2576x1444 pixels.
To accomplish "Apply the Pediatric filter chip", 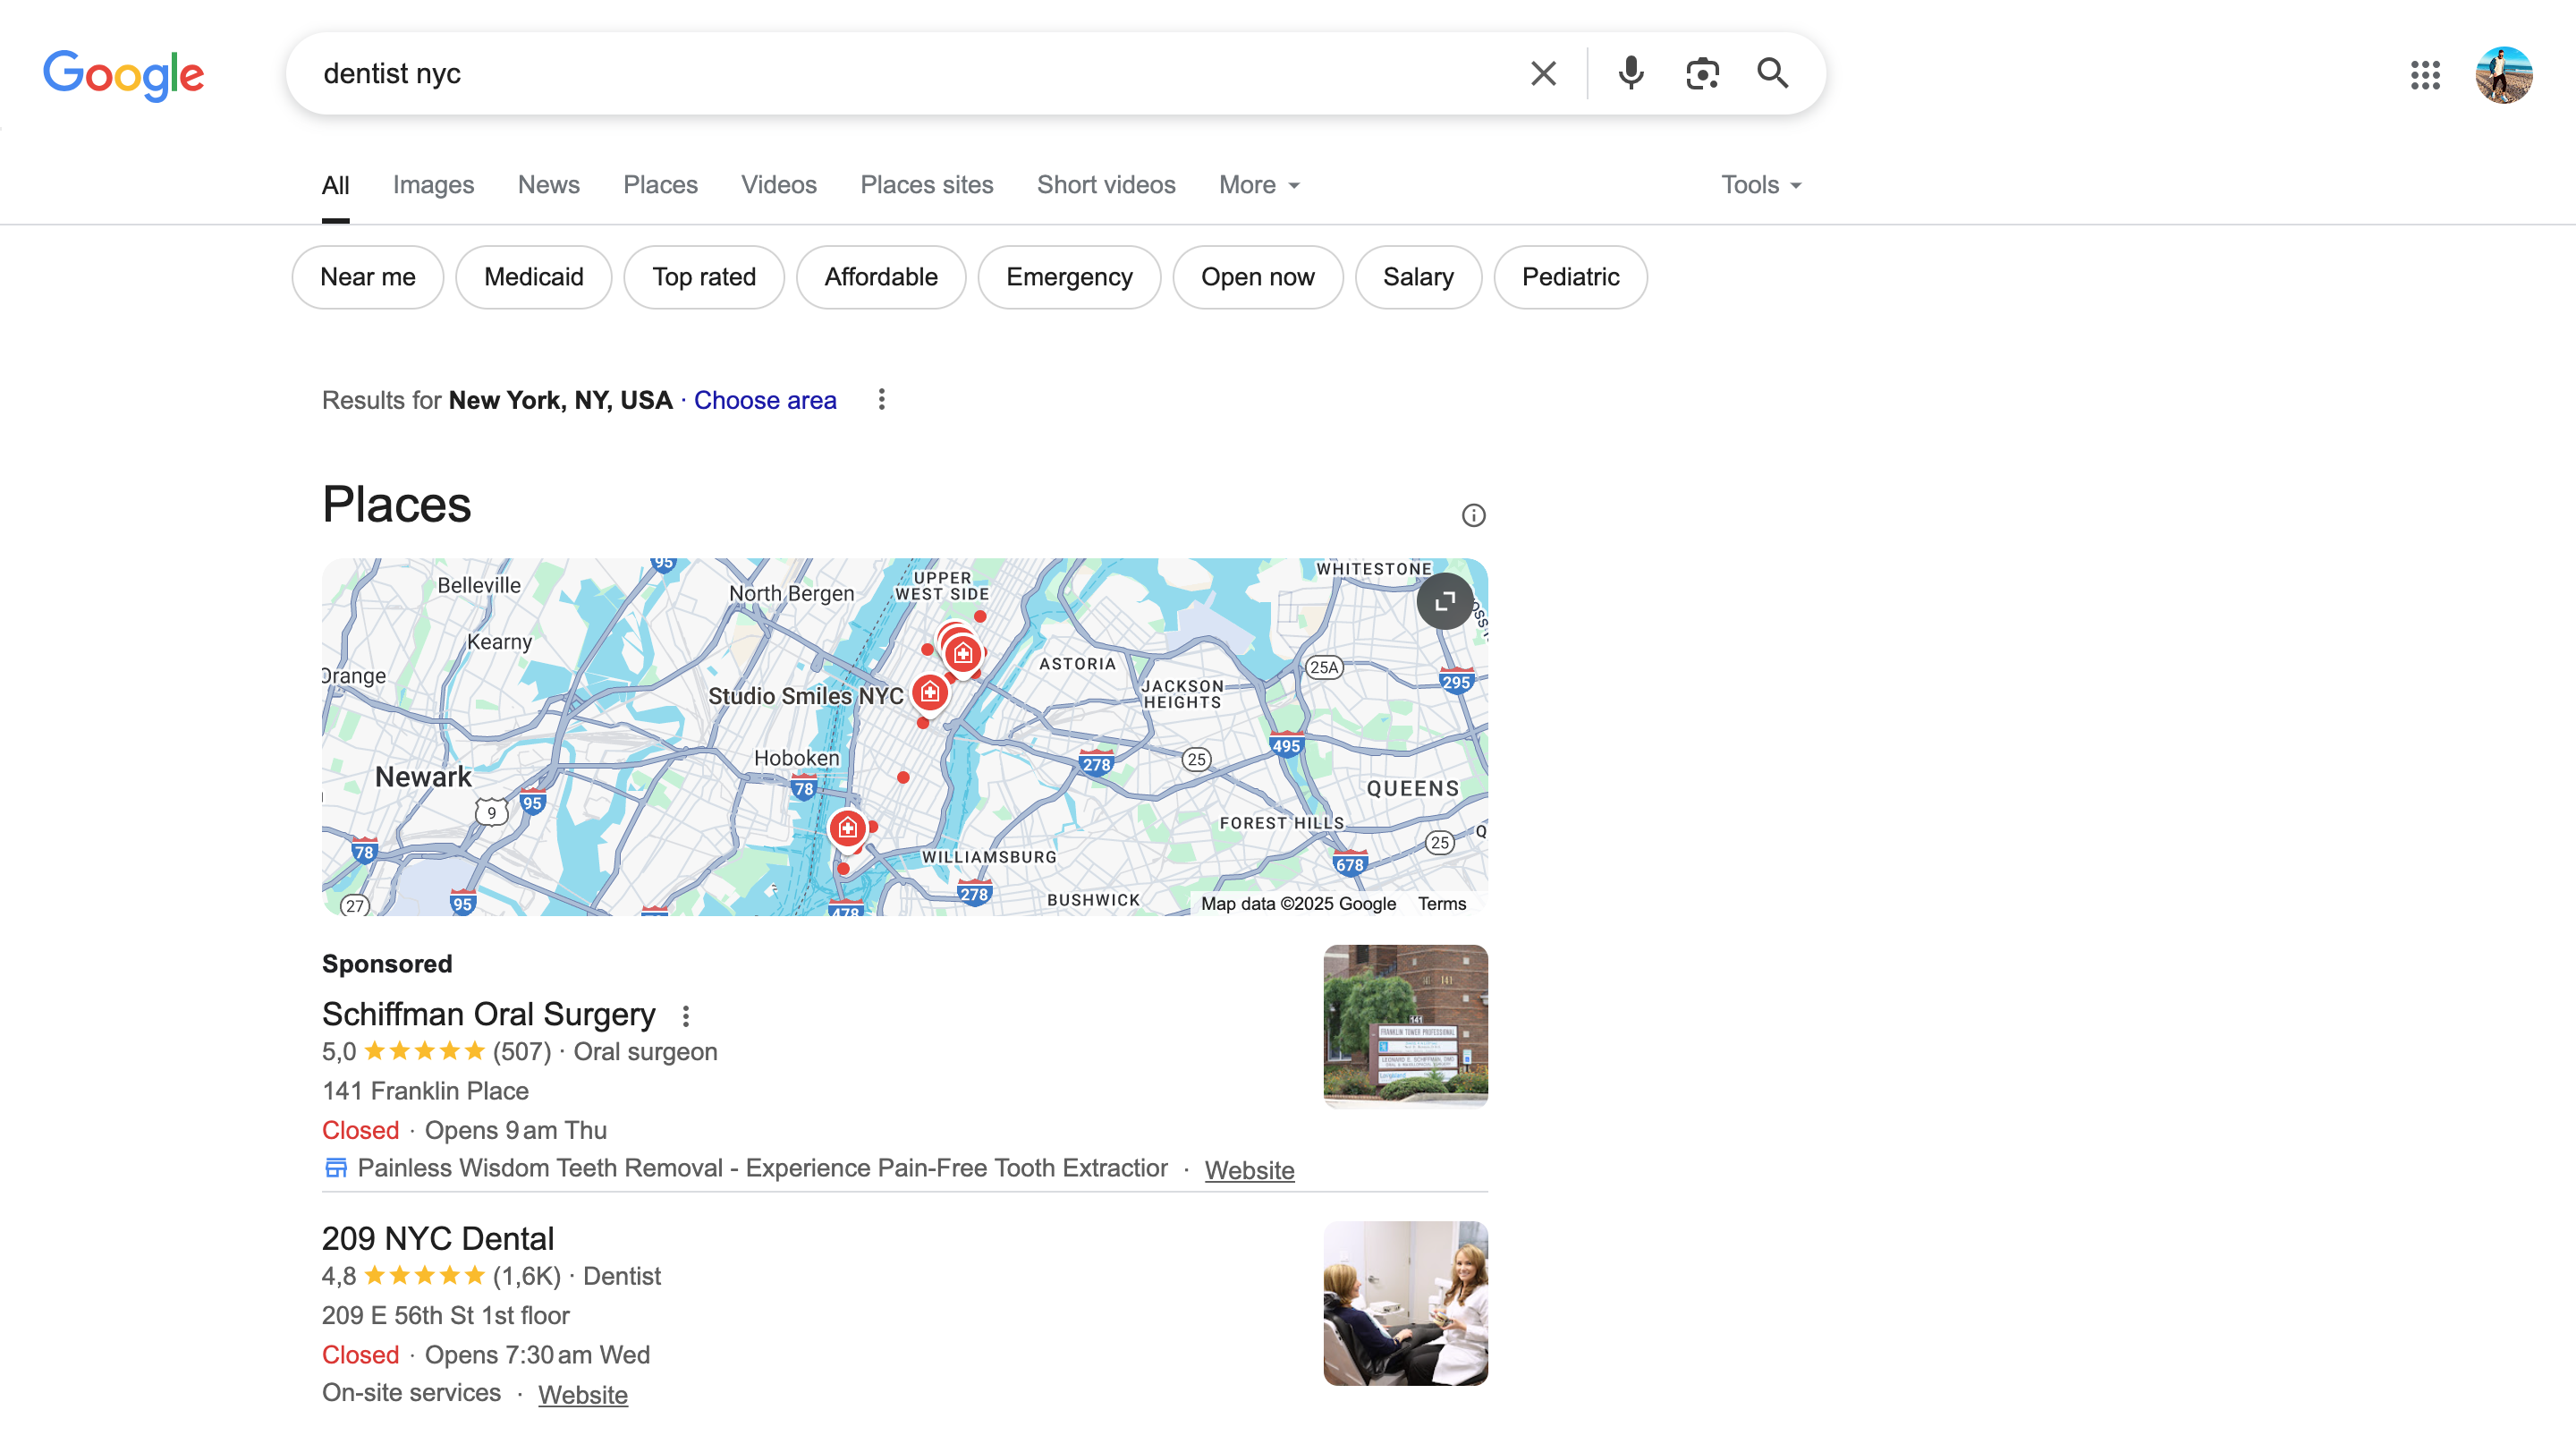I will (x=1570, y=277).
